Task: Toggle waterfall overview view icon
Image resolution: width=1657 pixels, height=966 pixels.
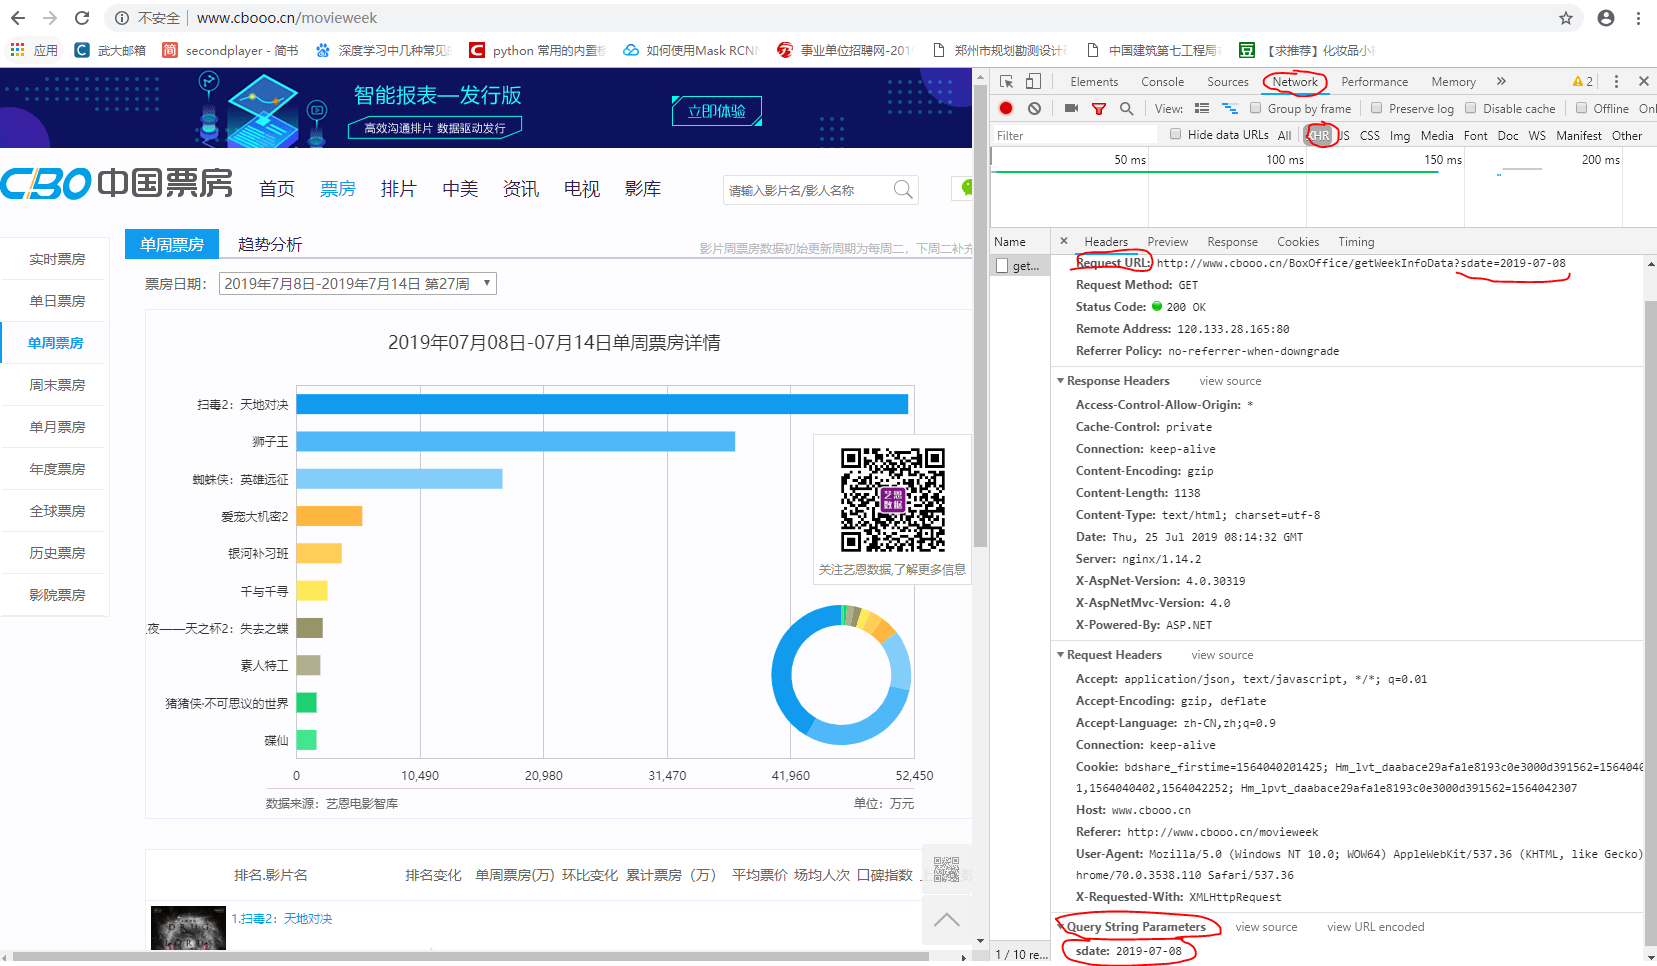Action: [x=1230, y=108]
